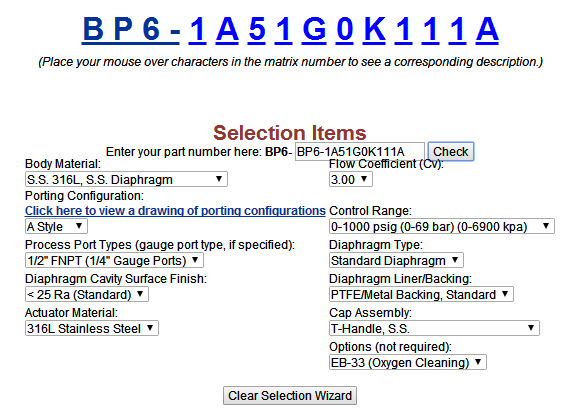Click the digit 0 in matrix number

[x=345, y=29]
